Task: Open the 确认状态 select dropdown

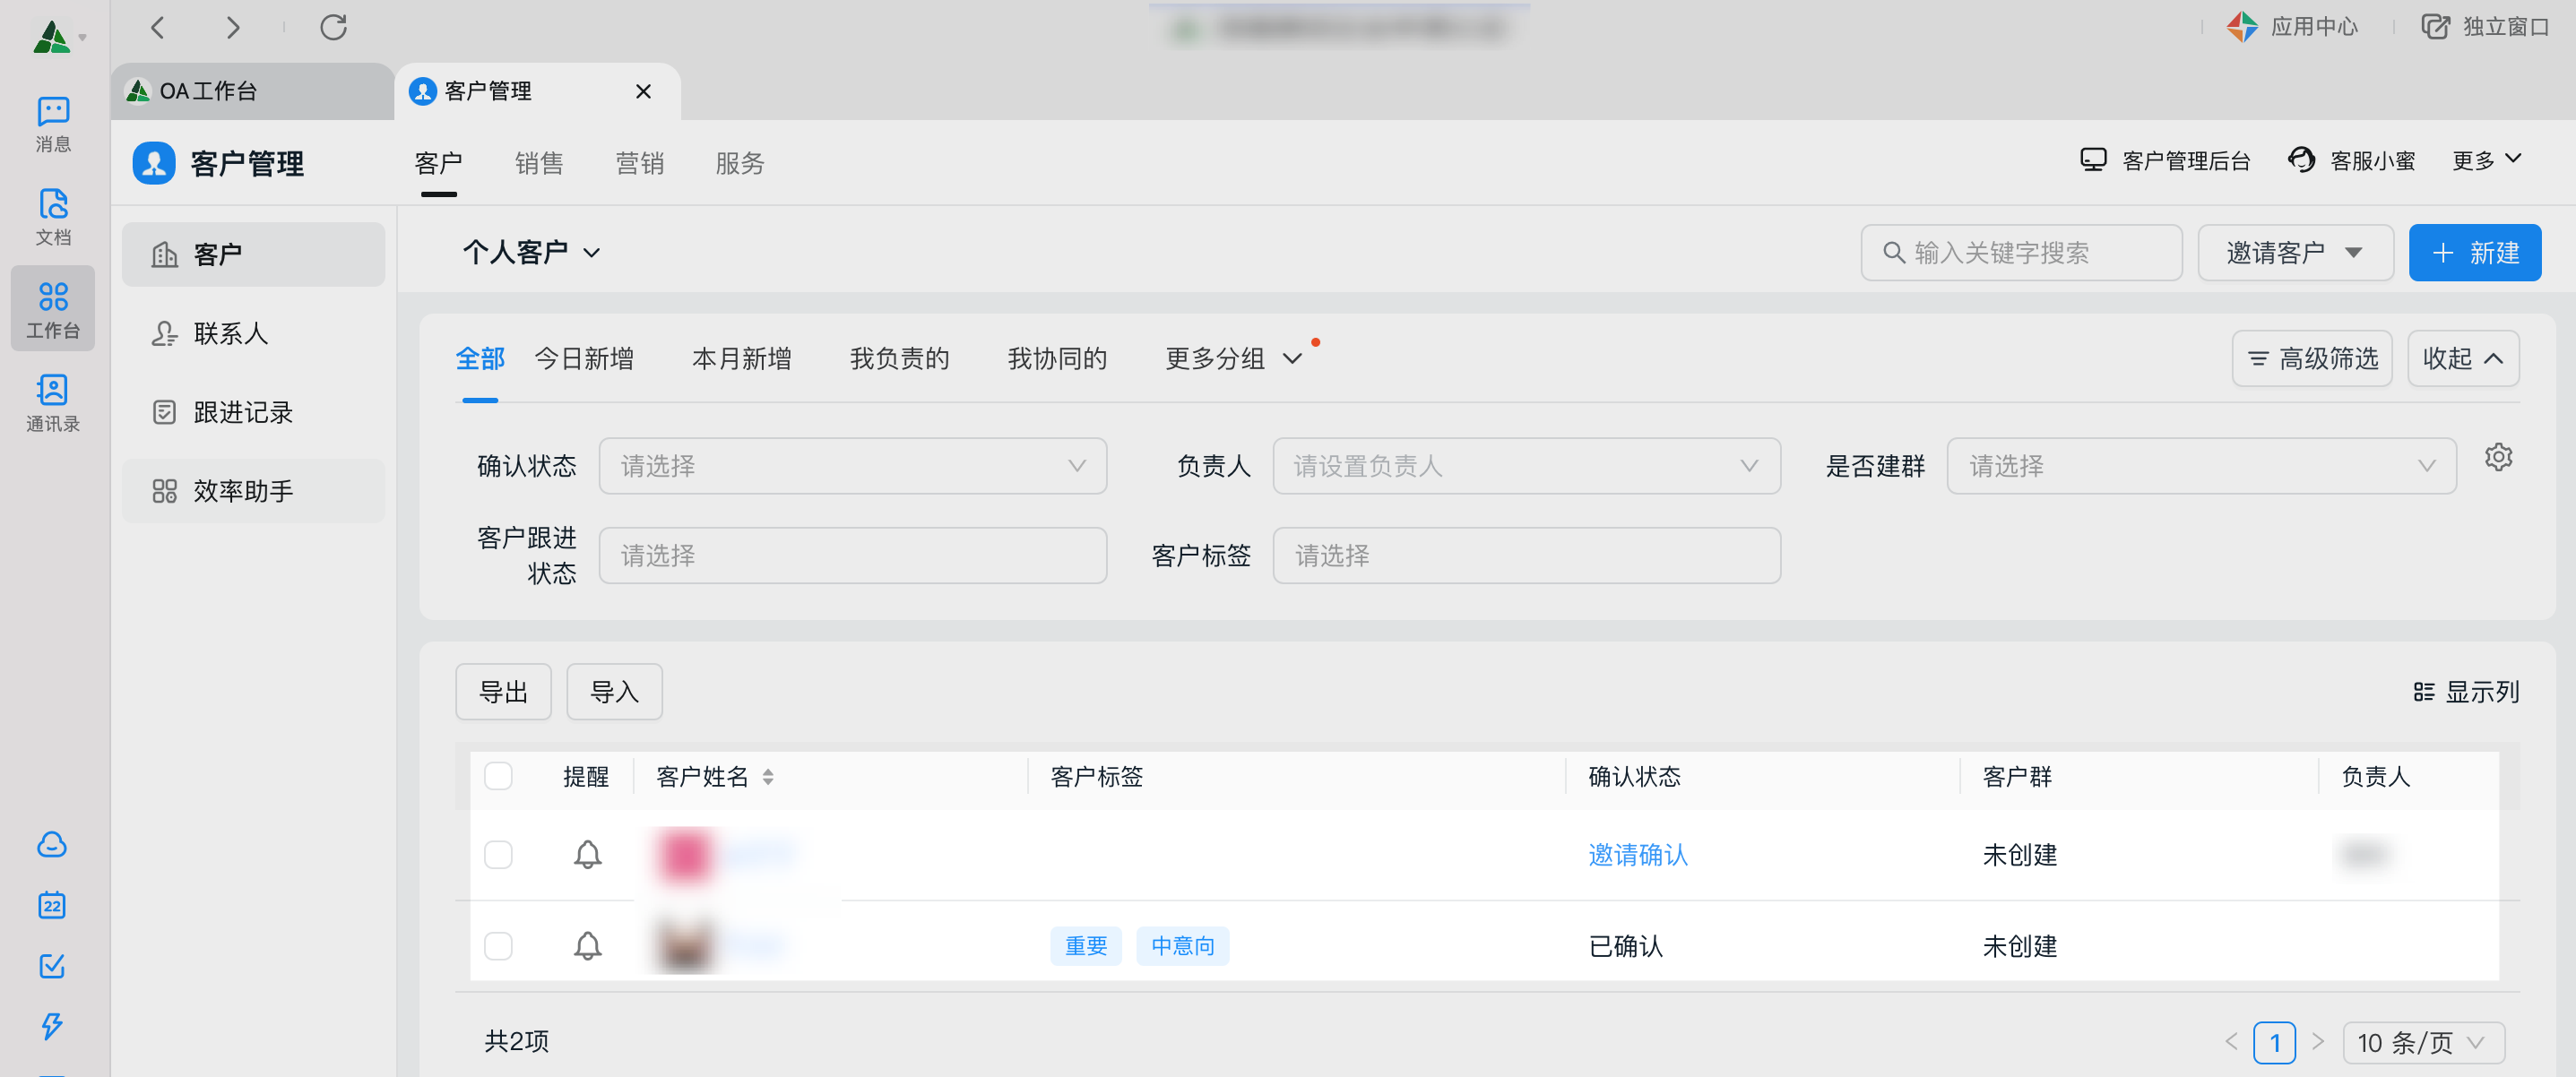Action: [852, 466]
